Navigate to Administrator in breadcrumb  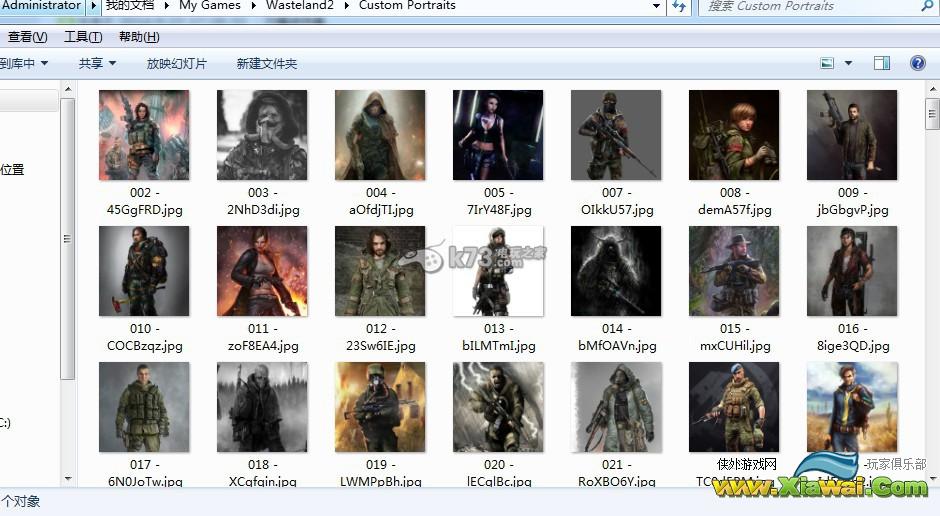click(x=41, y=5)
